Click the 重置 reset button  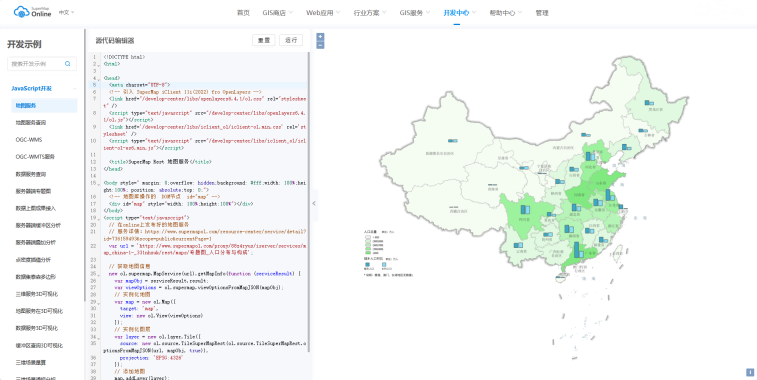tap(264, 40)
